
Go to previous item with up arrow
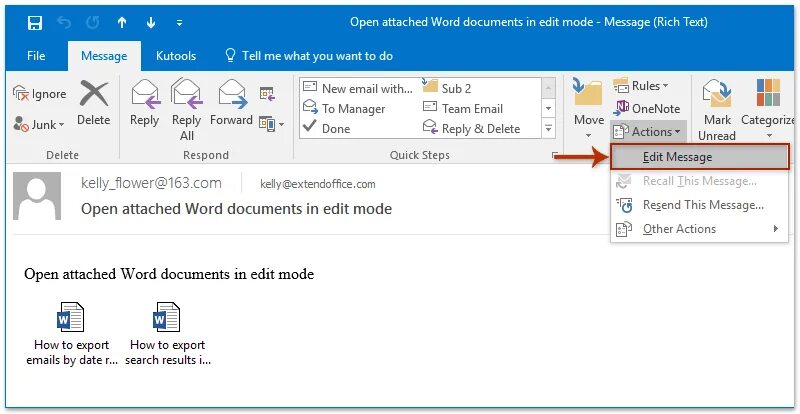pos(121,23)
